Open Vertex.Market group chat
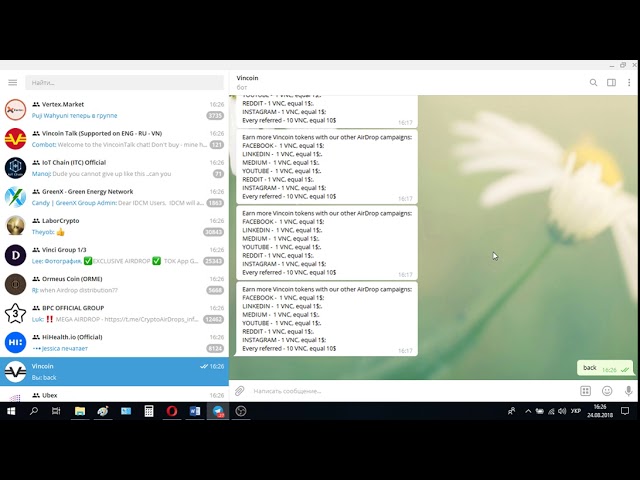 click(114, 110)
